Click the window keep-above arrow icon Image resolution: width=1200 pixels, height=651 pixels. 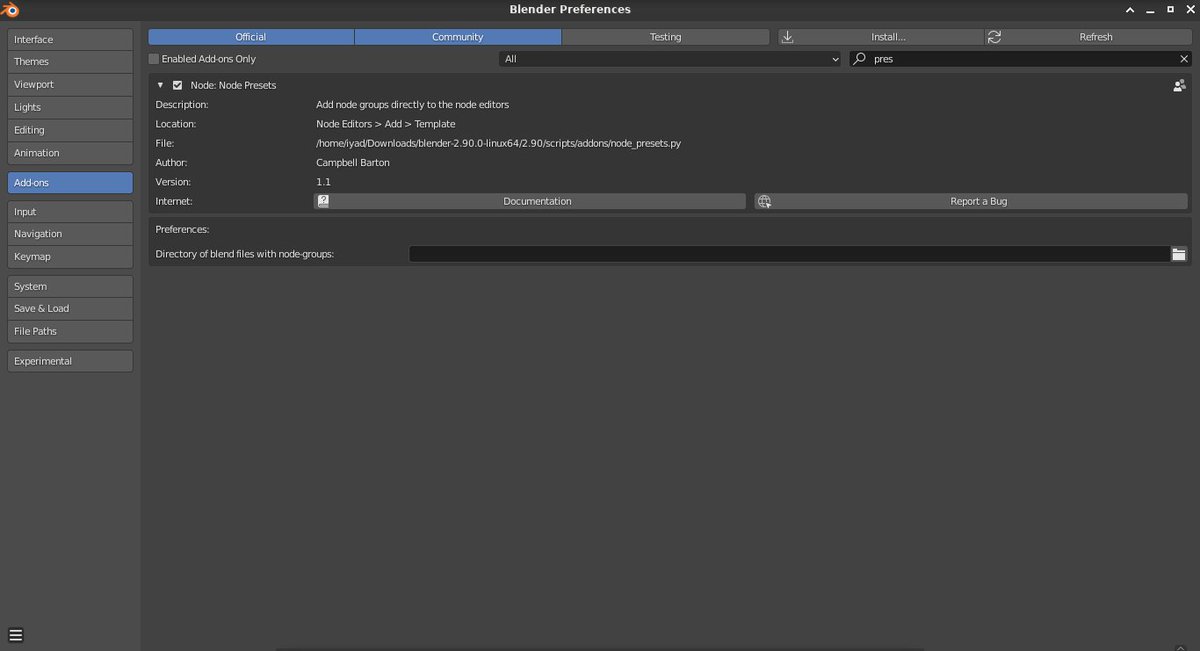point(1130,9)
